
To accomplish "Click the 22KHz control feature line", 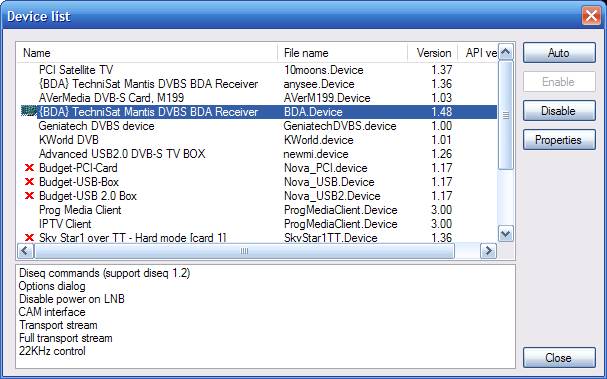I will coord(52,351).
